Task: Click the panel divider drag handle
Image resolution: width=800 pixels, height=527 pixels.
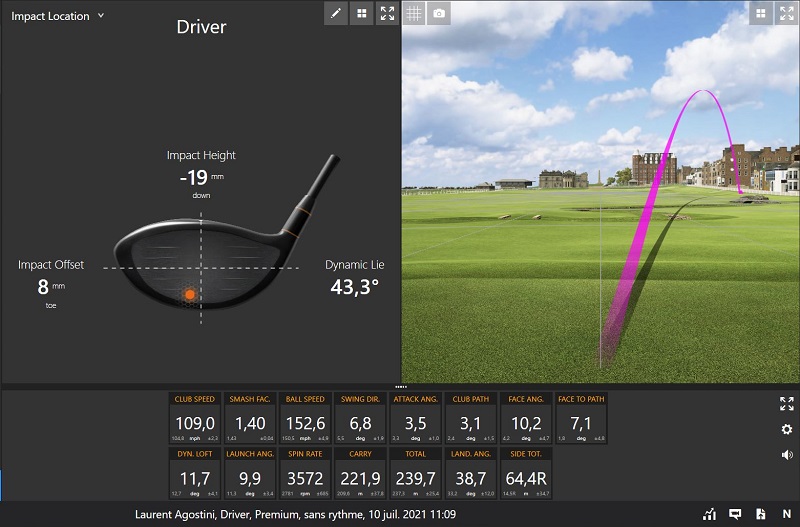Action: pyautogui.click(x=401, y=387)
